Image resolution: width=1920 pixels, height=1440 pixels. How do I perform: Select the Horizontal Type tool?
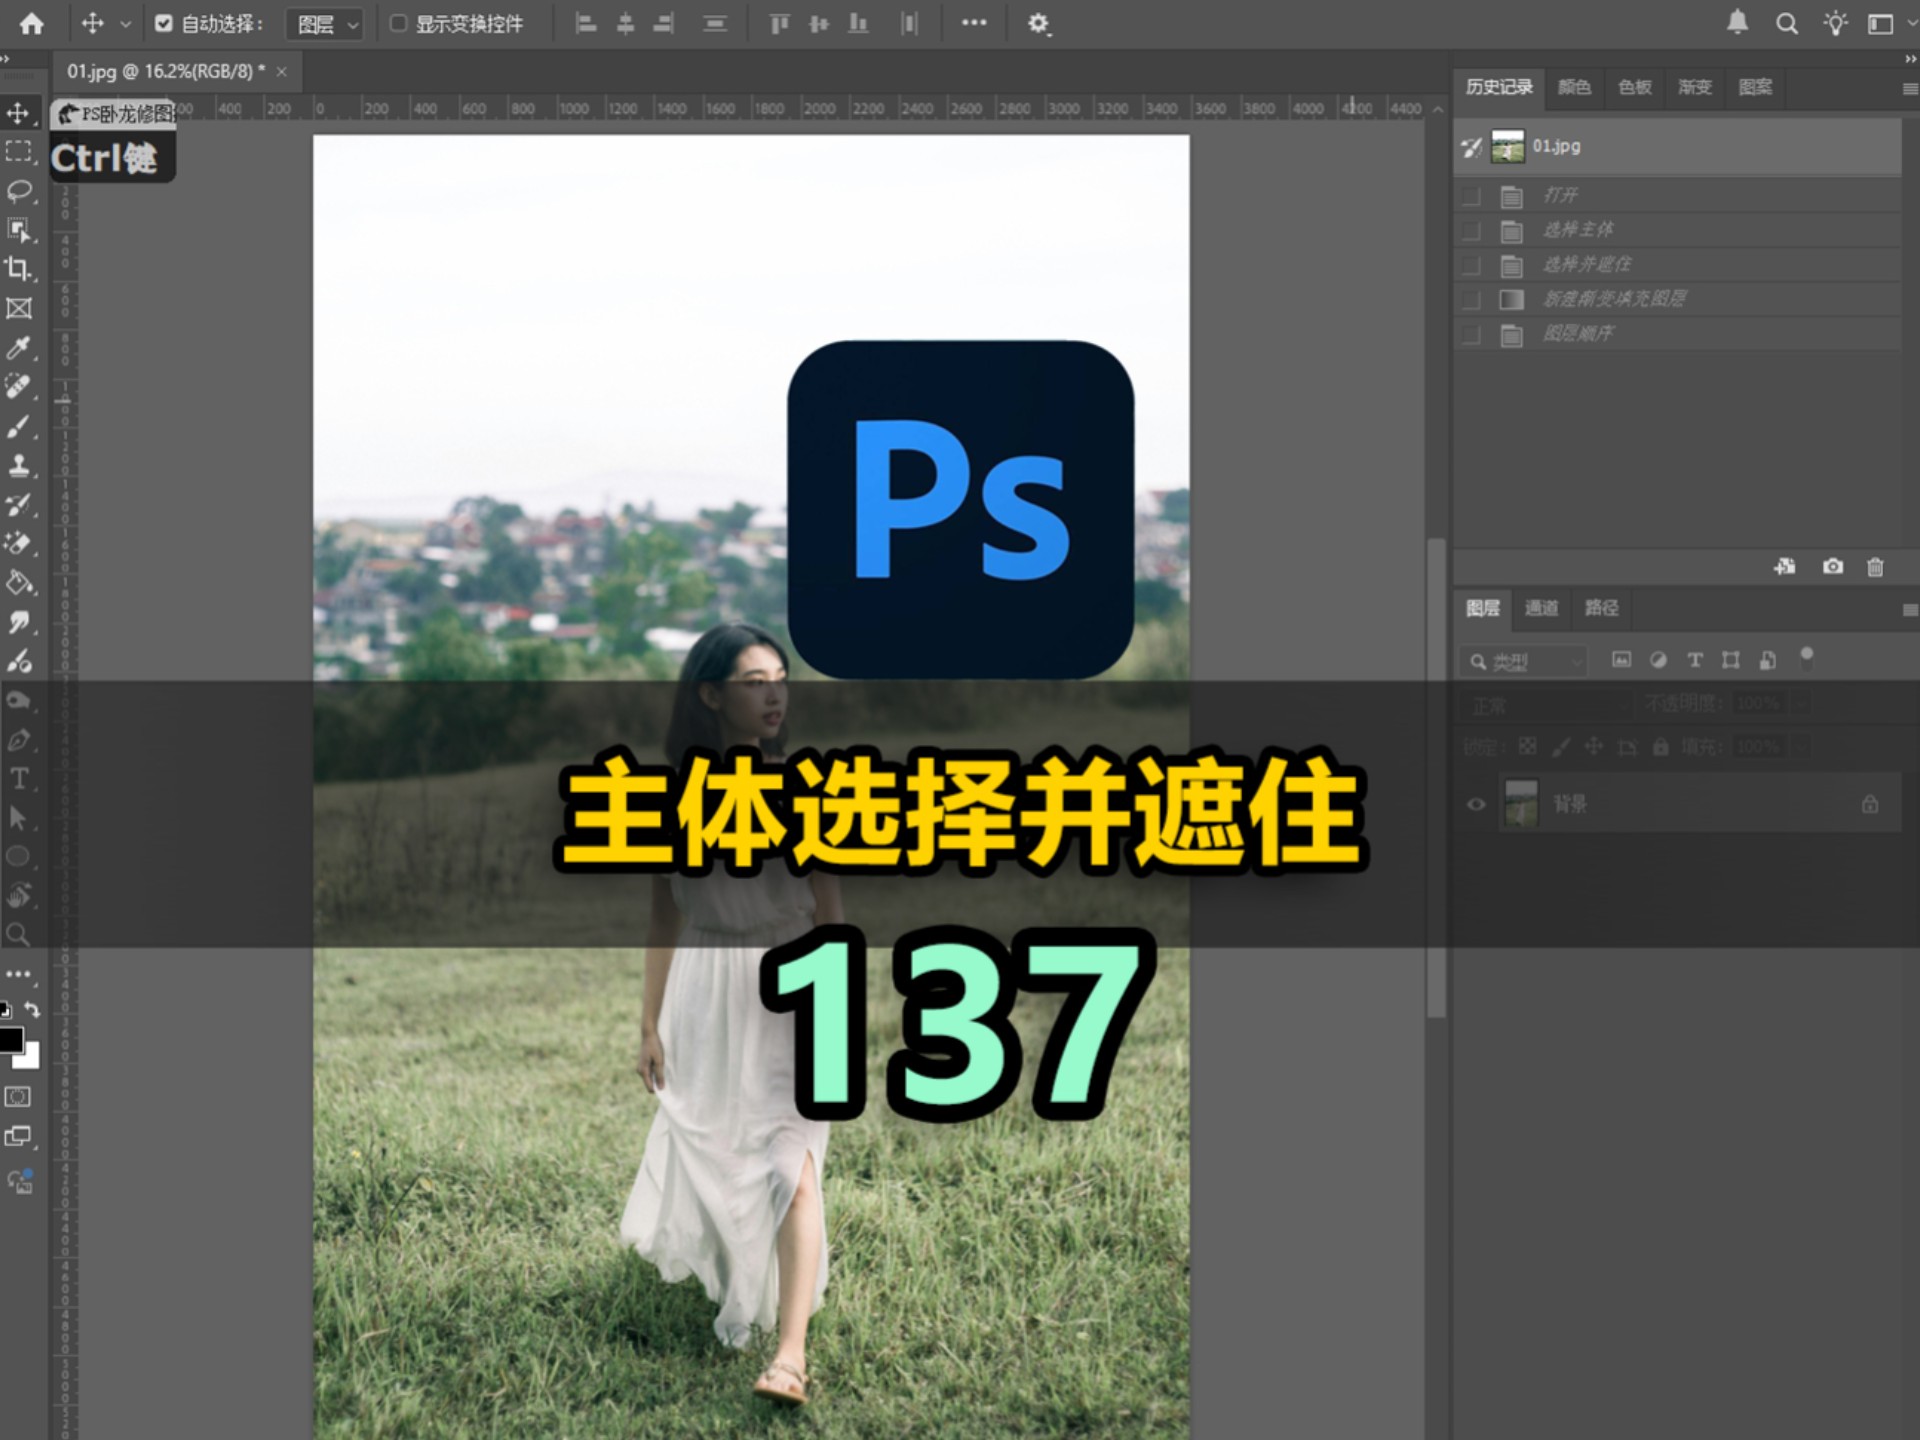18,778
